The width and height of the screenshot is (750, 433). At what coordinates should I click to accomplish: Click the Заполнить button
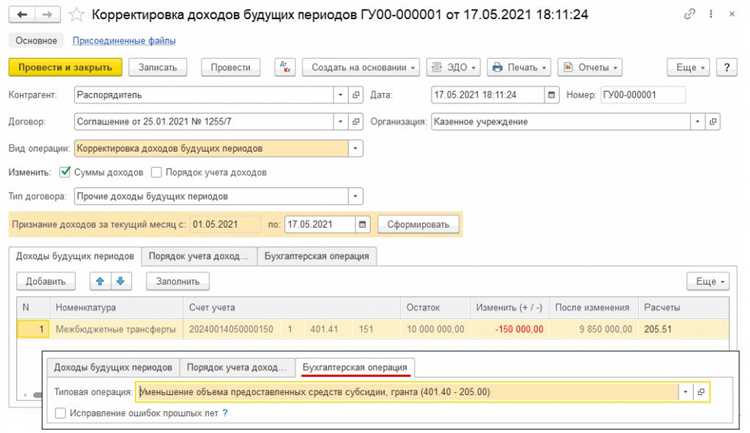(x=177, y=281)
